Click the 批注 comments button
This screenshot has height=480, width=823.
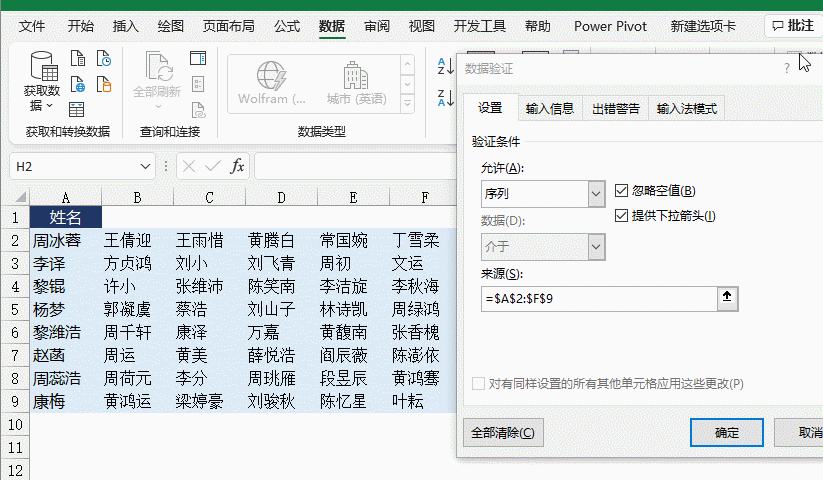794,25
